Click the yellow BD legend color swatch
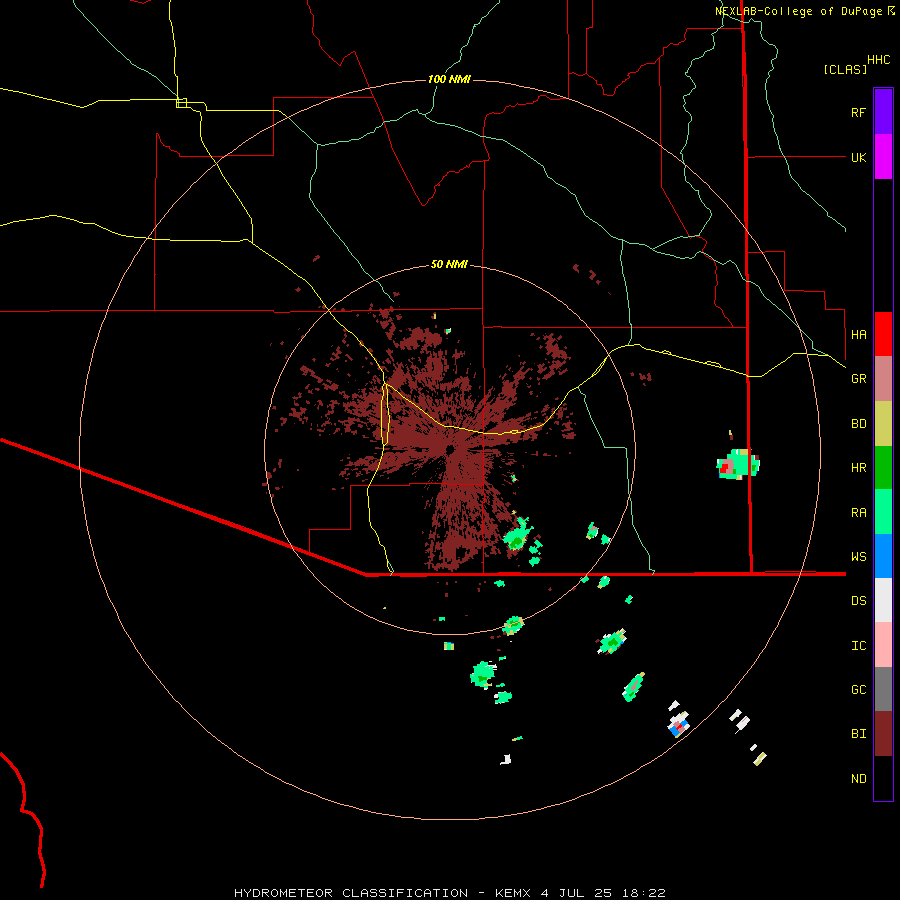 [x=883, y=424]
